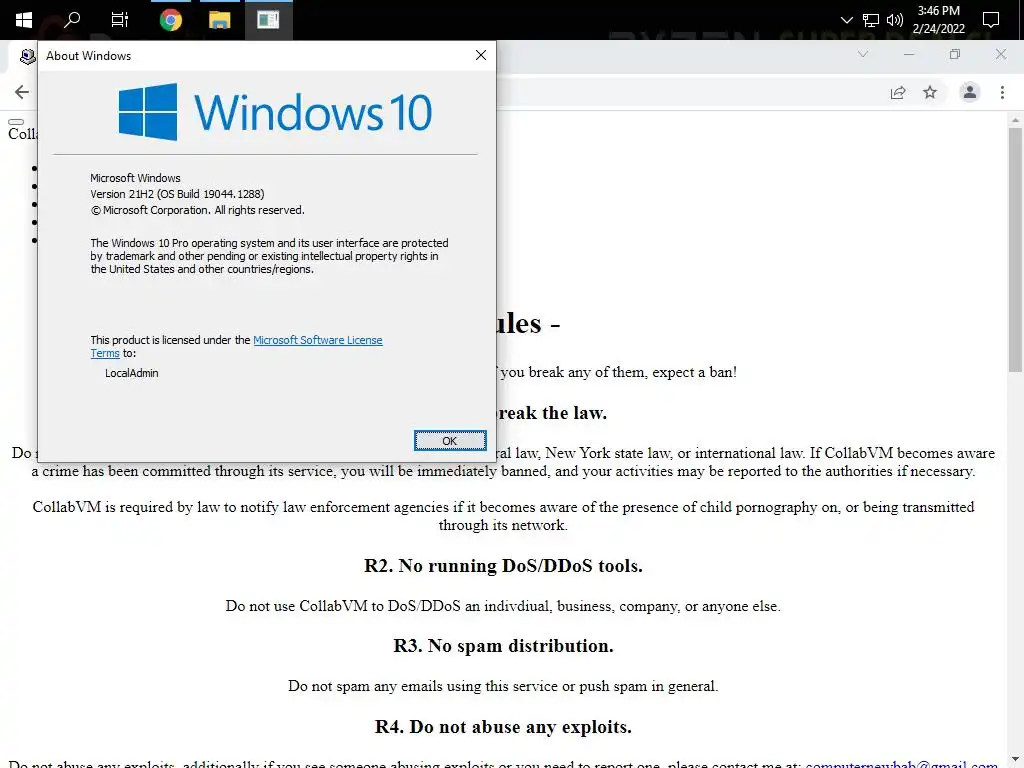
Task: Open the clock showing 3:46 PM
Action: tap(938, 11)
